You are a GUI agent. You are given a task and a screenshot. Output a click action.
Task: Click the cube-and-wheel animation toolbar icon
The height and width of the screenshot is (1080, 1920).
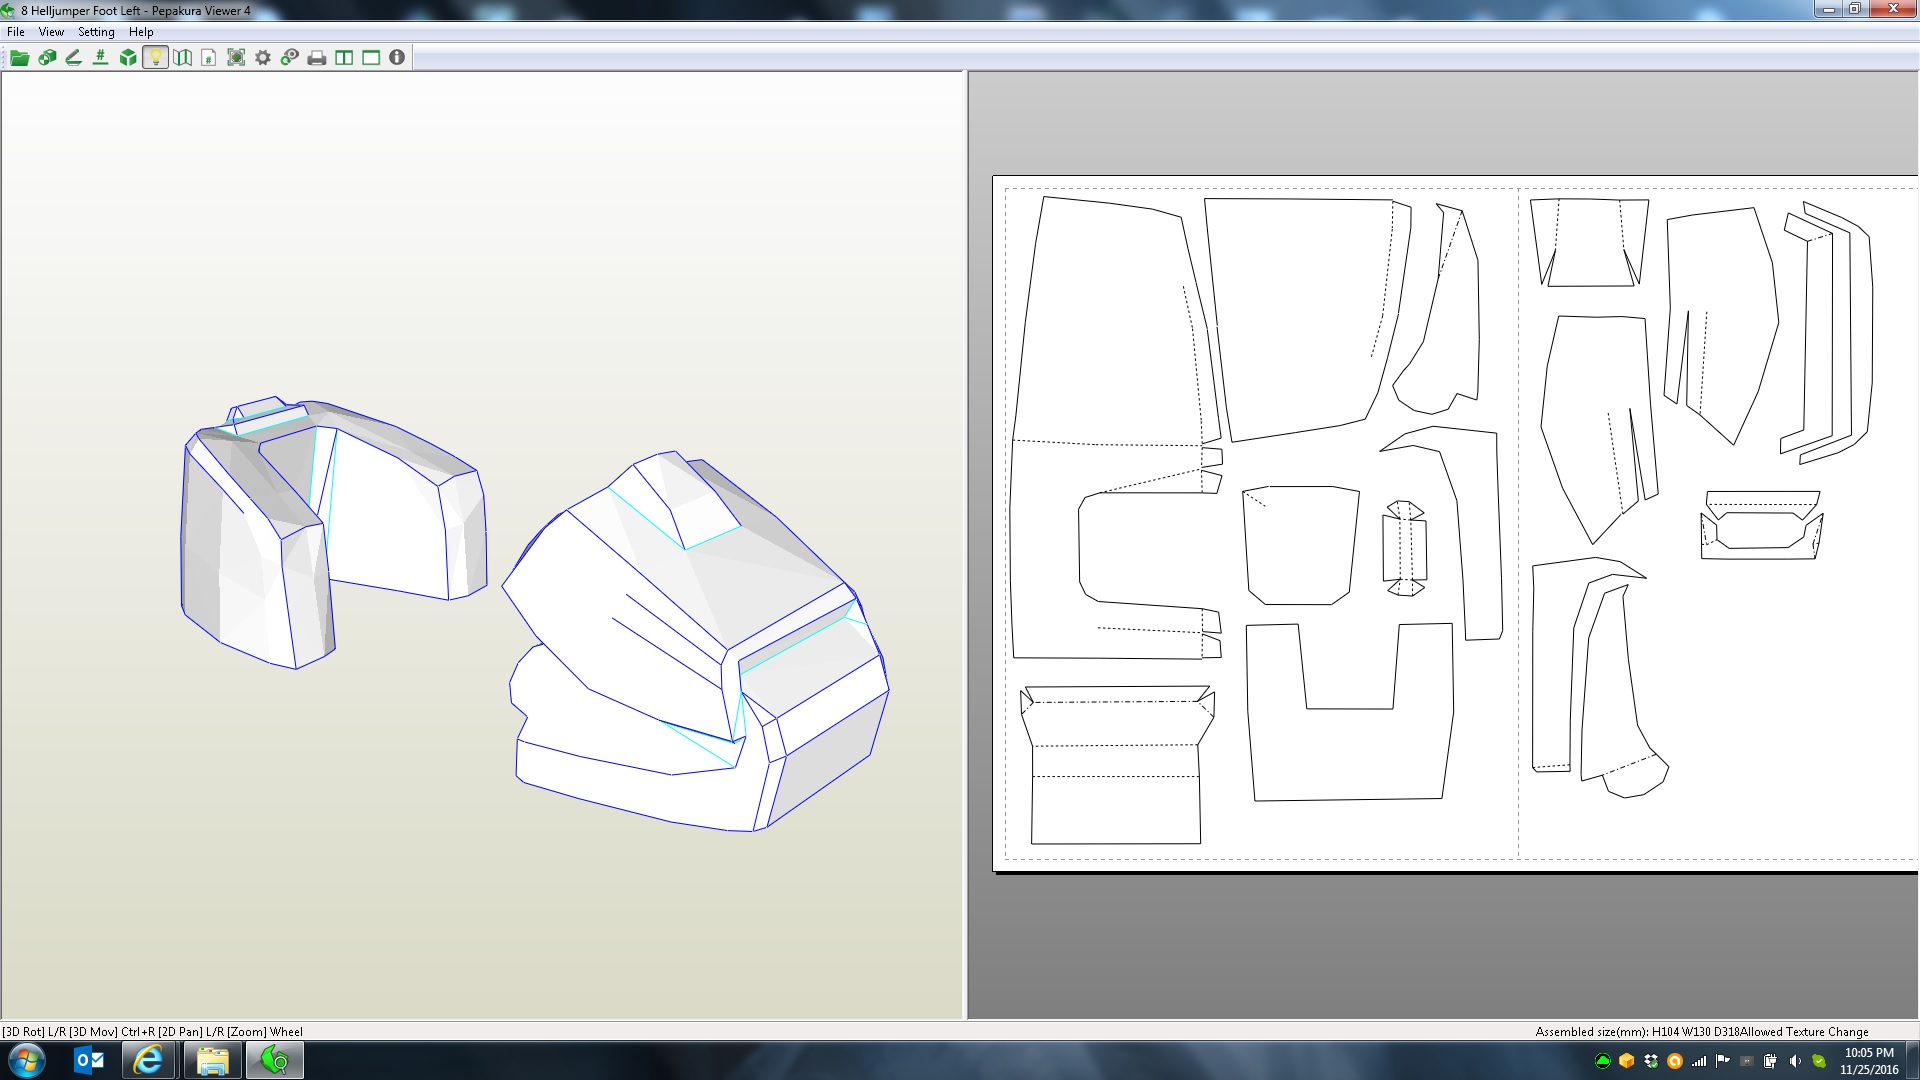[46, 58]
